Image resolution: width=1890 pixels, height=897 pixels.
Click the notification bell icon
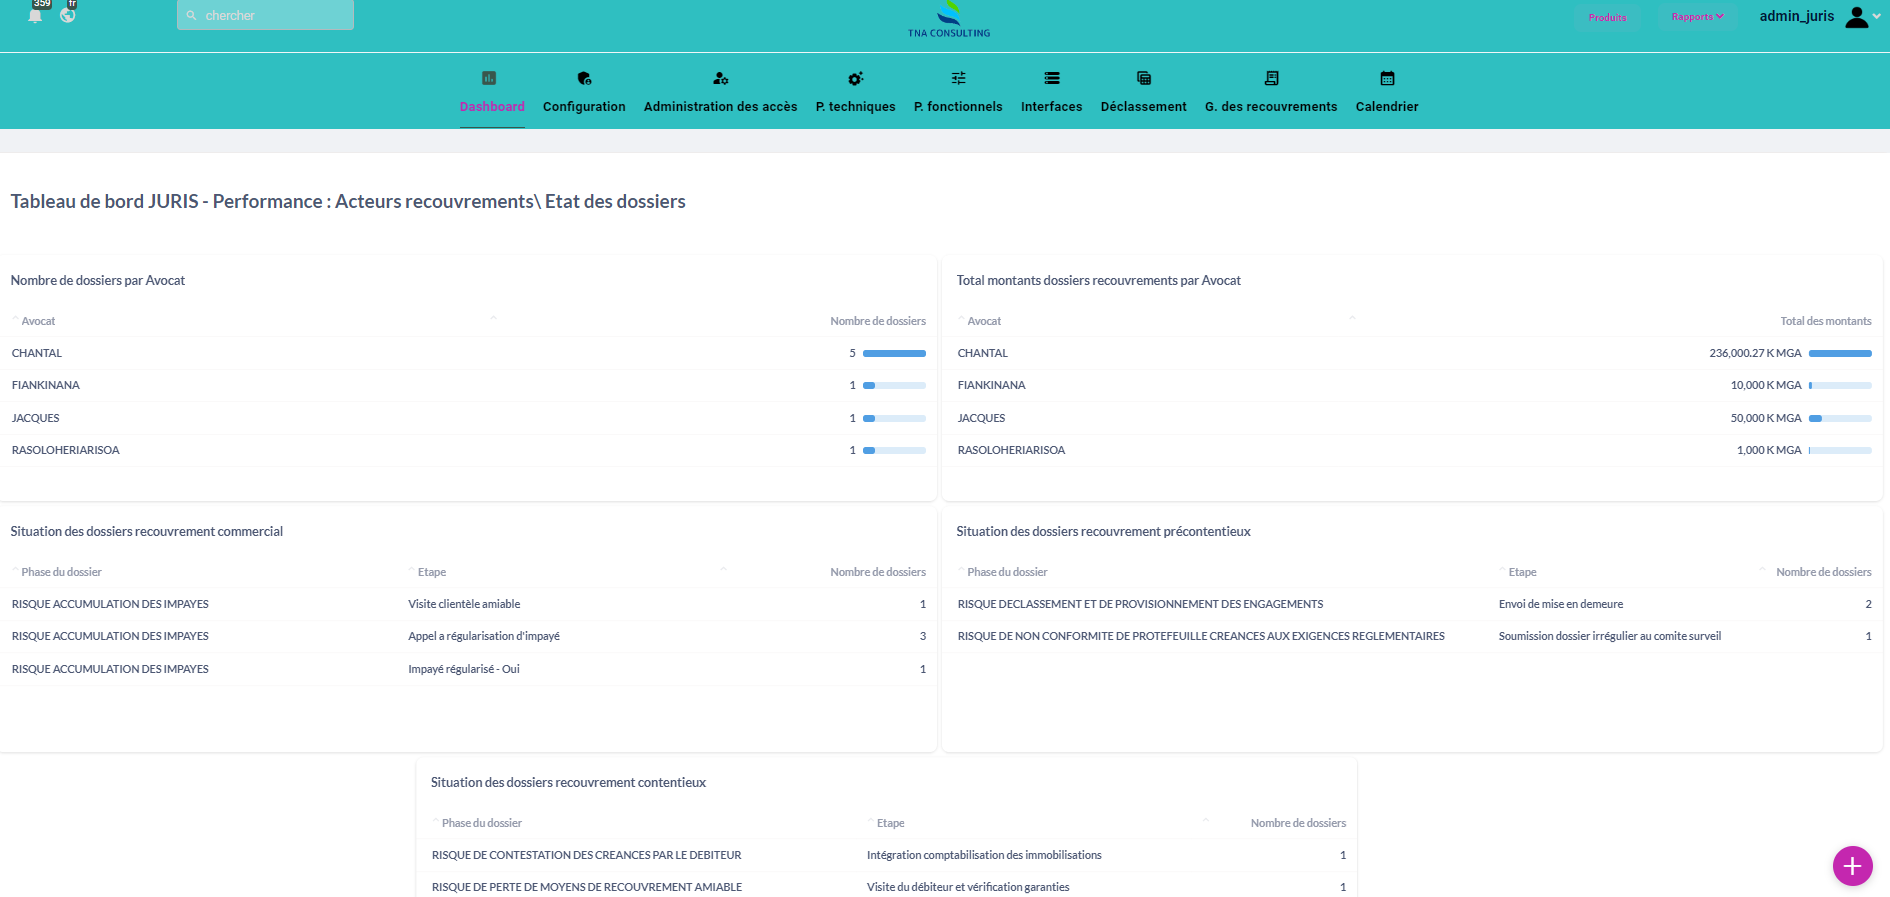click(x=35, y=15)
